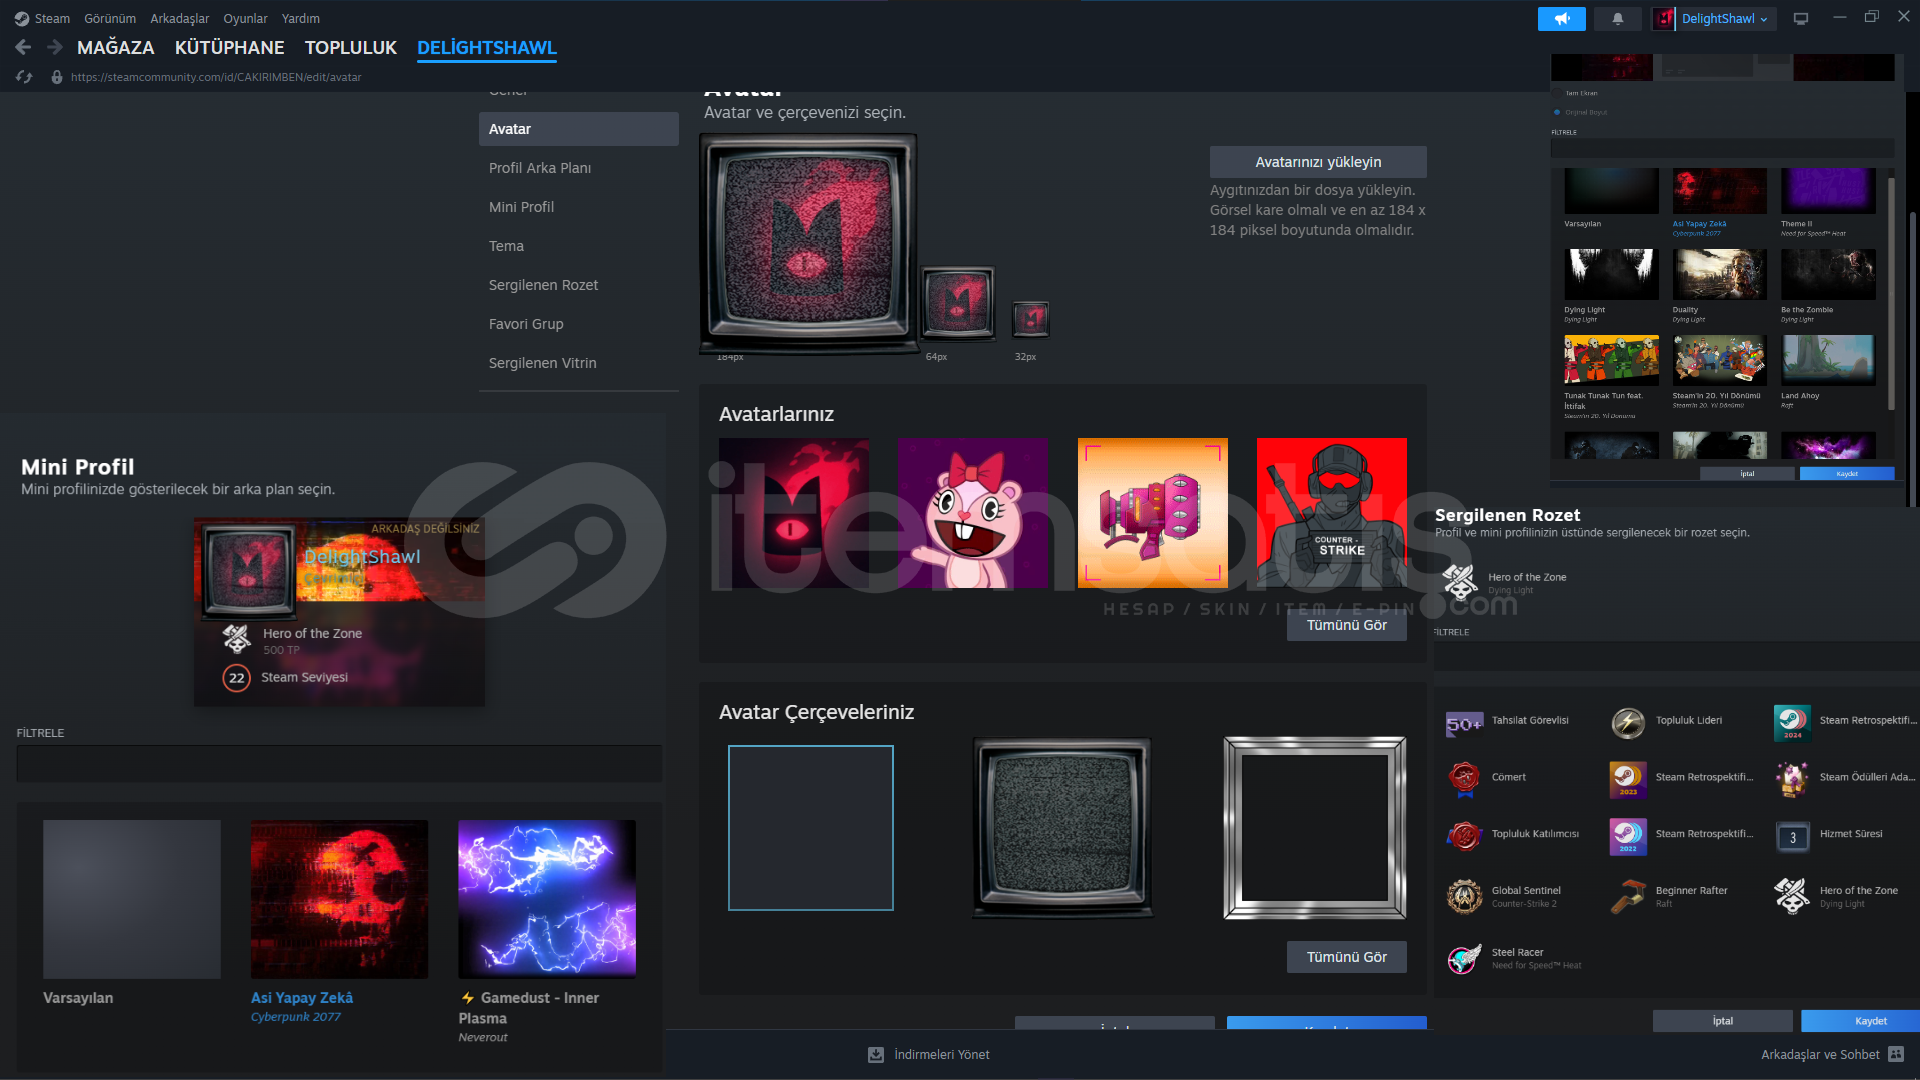Switch to Profil Arka Planı section
The height and width of the screenshot is (1080, 1920).
click(540, 168)
